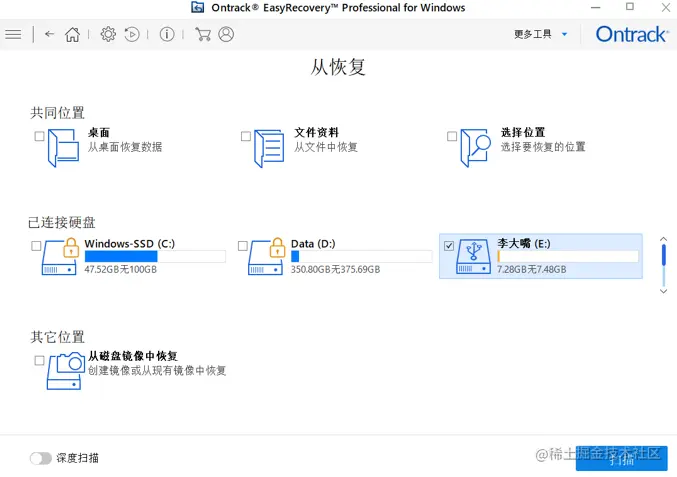Image resolution: width=677 pixels, height=477 pixels.
Task: Click the 从文件中恢复 description
Action: click(x=326, y=147)
